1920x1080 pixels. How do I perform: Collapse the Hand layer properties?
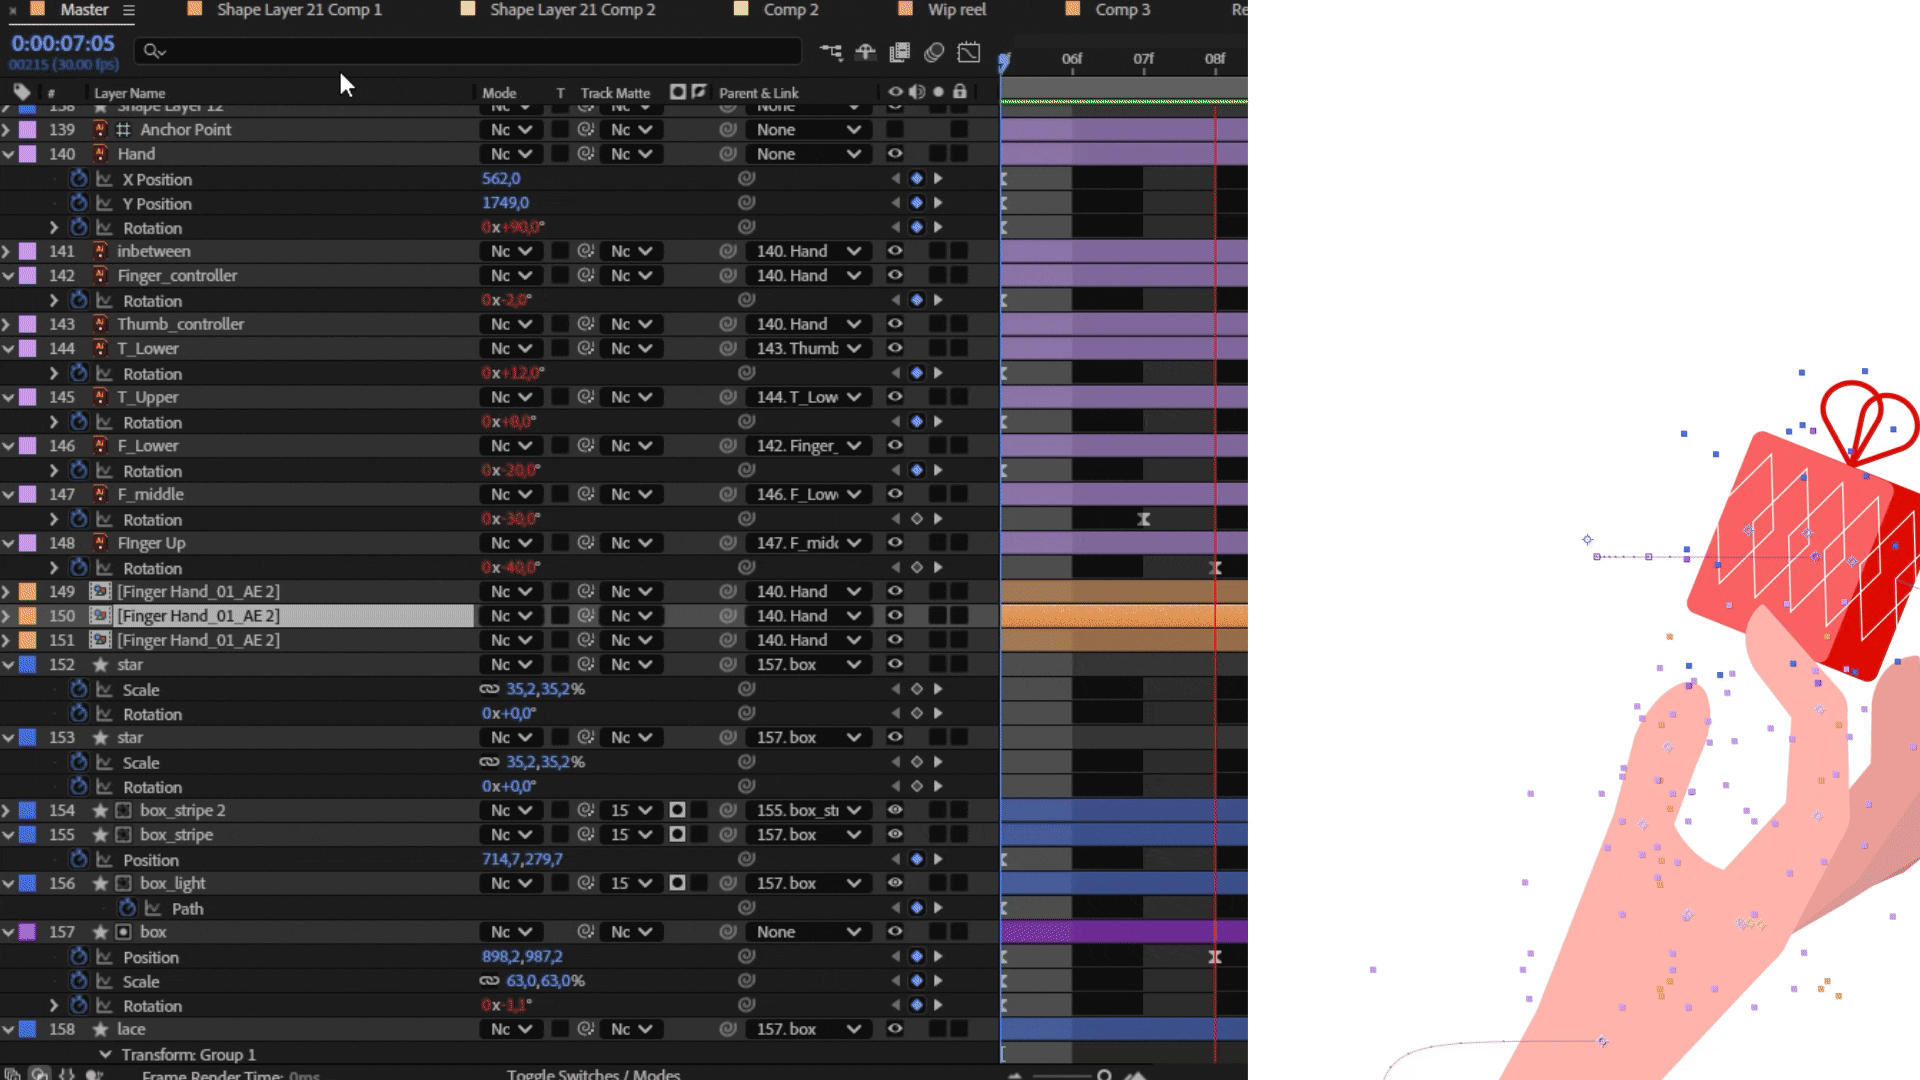coord(8,154)
